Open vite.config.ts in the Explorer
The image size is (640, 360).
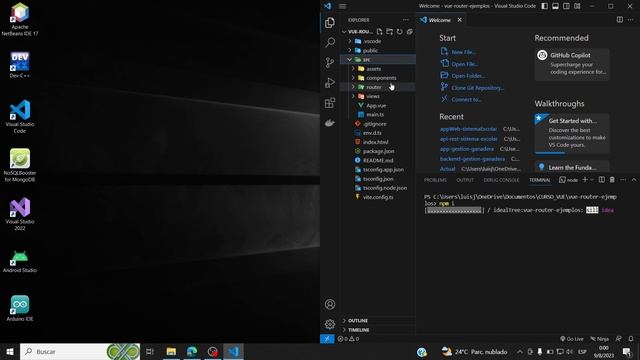378,197
